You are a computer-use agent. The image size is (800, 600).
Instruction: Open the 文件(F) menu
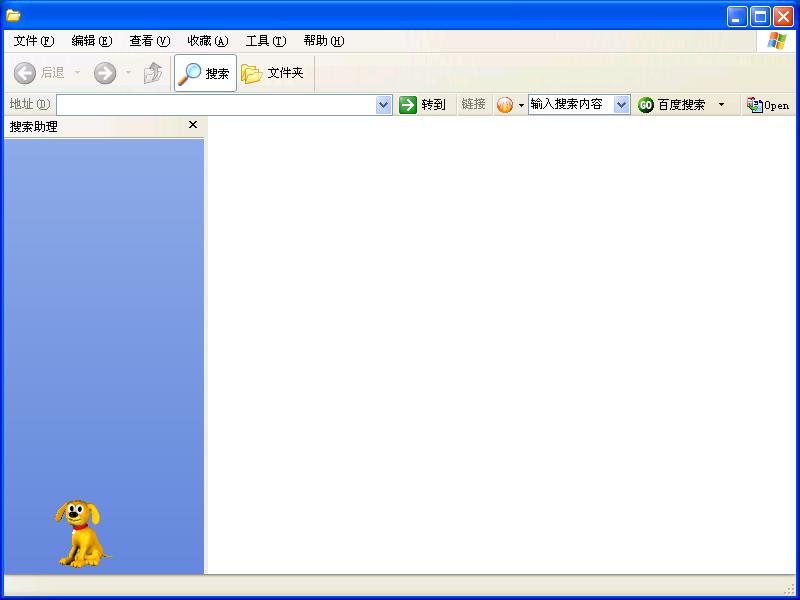pyautogui.click(x=34, y=41)
